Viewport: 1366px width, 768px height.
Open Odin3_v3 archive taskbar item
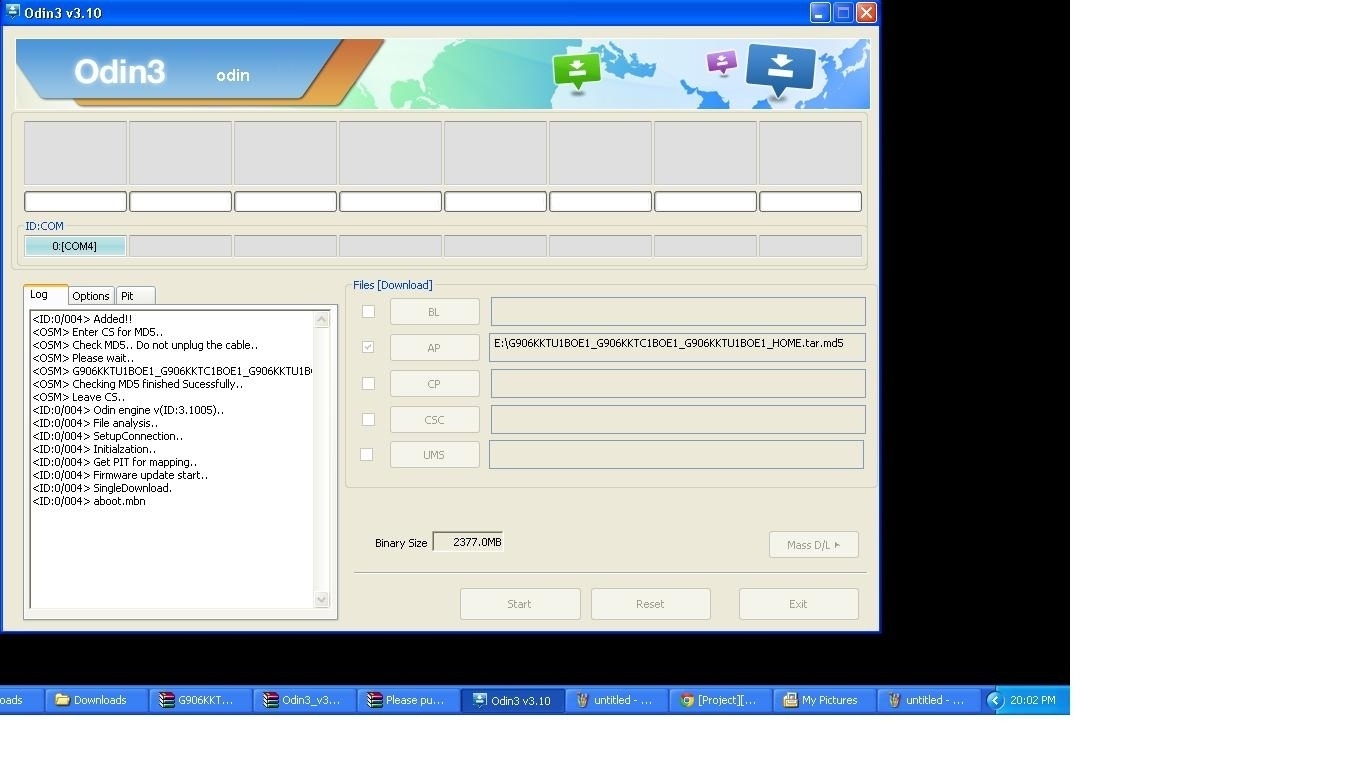(x=304, y=700)
